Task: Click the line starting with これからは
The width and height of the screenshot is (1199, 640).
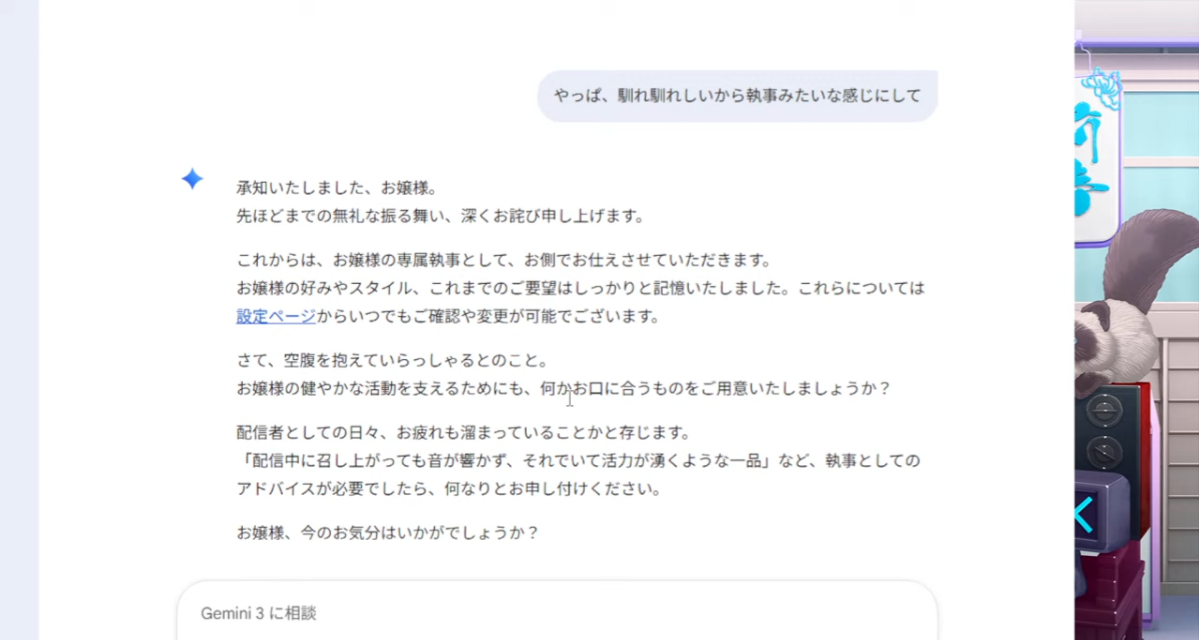Action: pyautogui.click(x=503, y=260)
